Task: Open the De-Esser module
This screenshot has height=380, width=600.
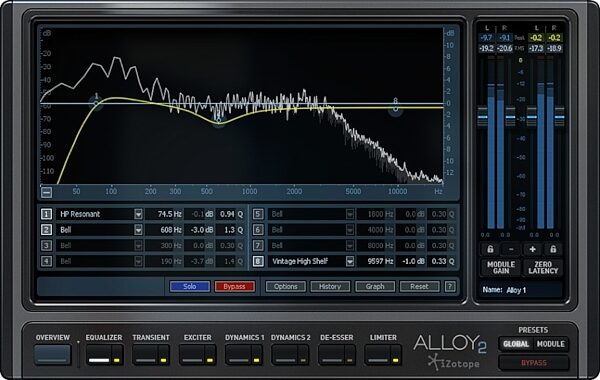Action: point(332,355)
